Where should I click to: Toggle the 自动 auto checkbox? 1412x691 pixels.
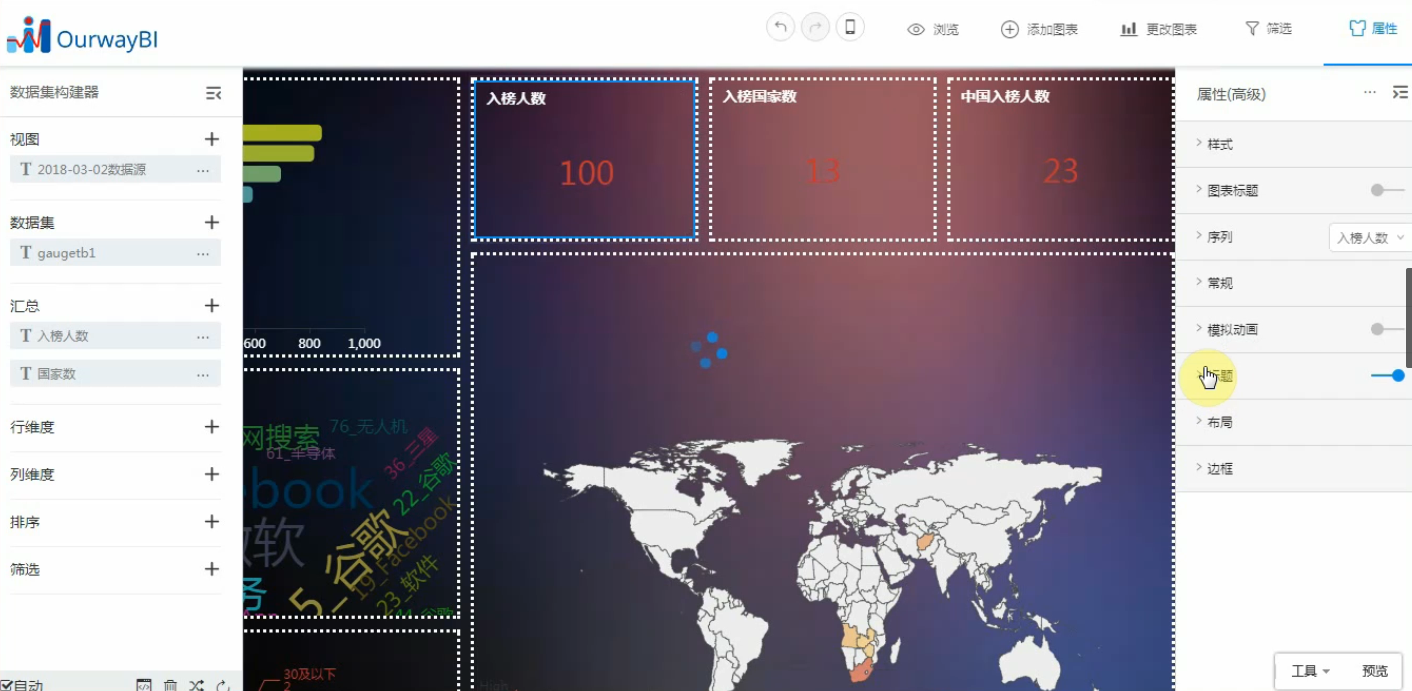pos(6,685)
